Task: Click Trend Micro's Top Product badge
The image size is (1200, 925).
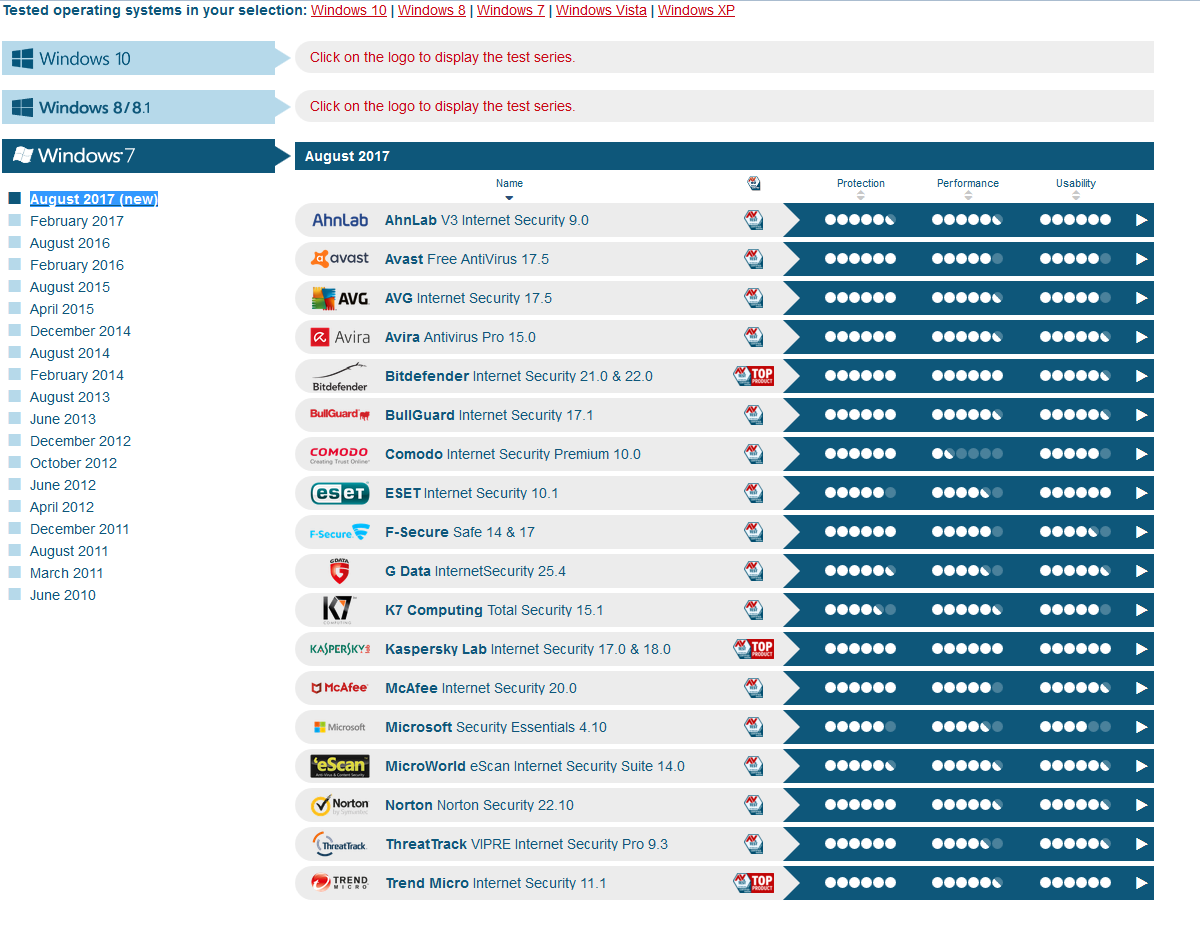Action: pyautogui.click(x=754, y=883)
